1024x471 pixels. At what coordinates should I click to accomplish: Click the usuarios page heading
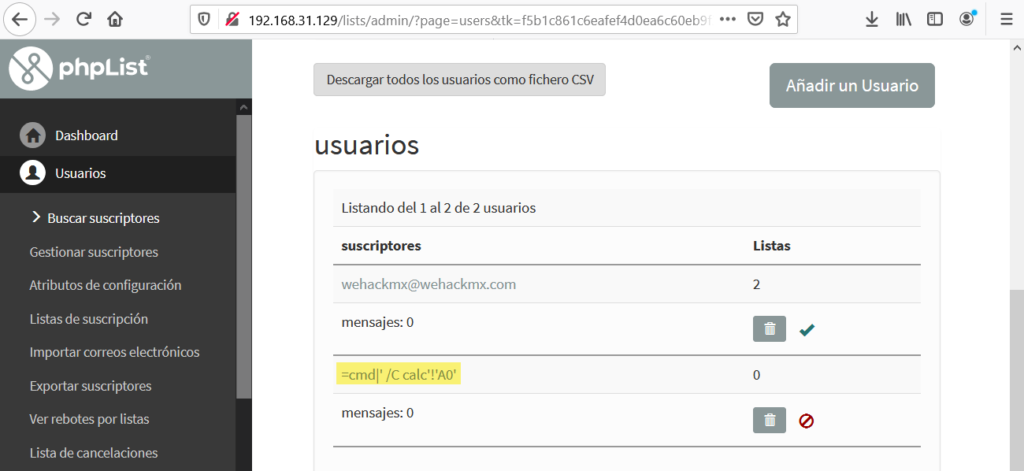pyautogui.click(x=366, y=145)
